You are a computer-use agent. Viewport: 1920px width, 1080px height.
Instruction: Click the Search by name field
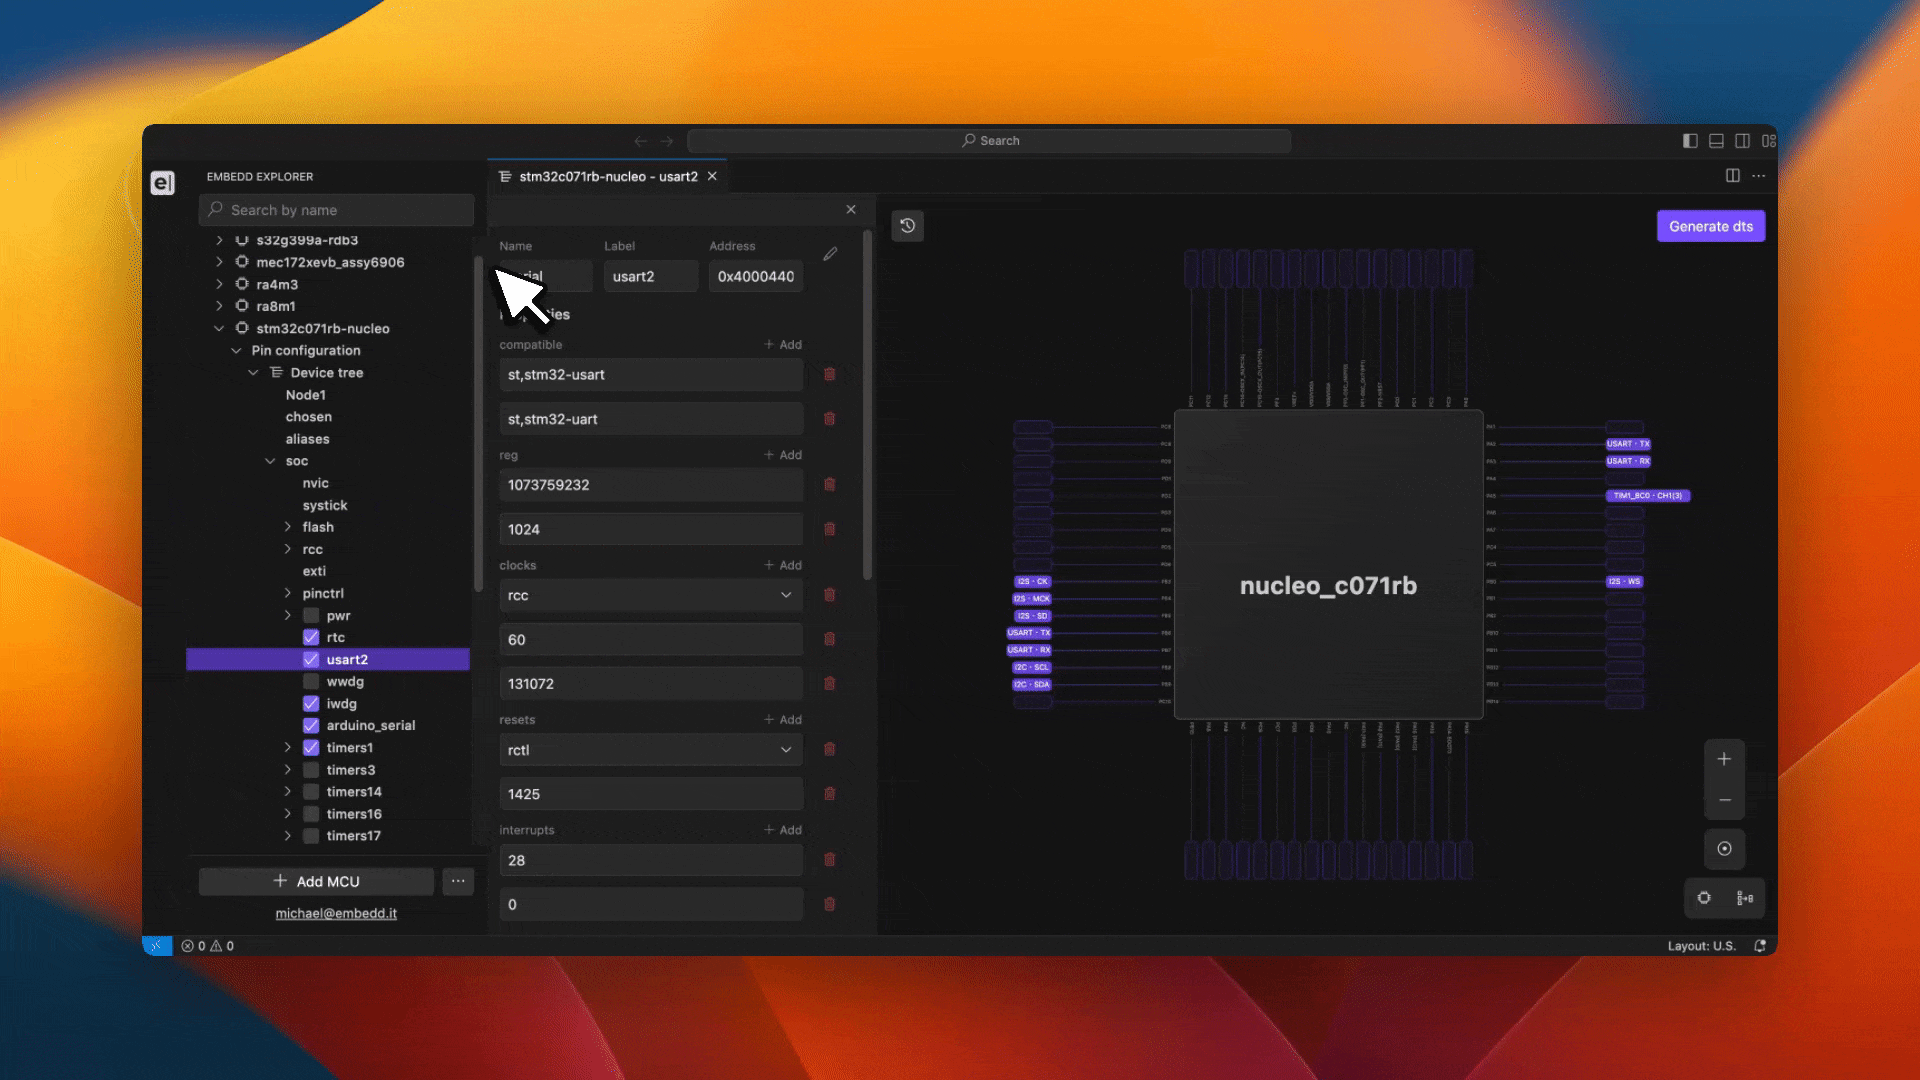click(x=336, y=210)
